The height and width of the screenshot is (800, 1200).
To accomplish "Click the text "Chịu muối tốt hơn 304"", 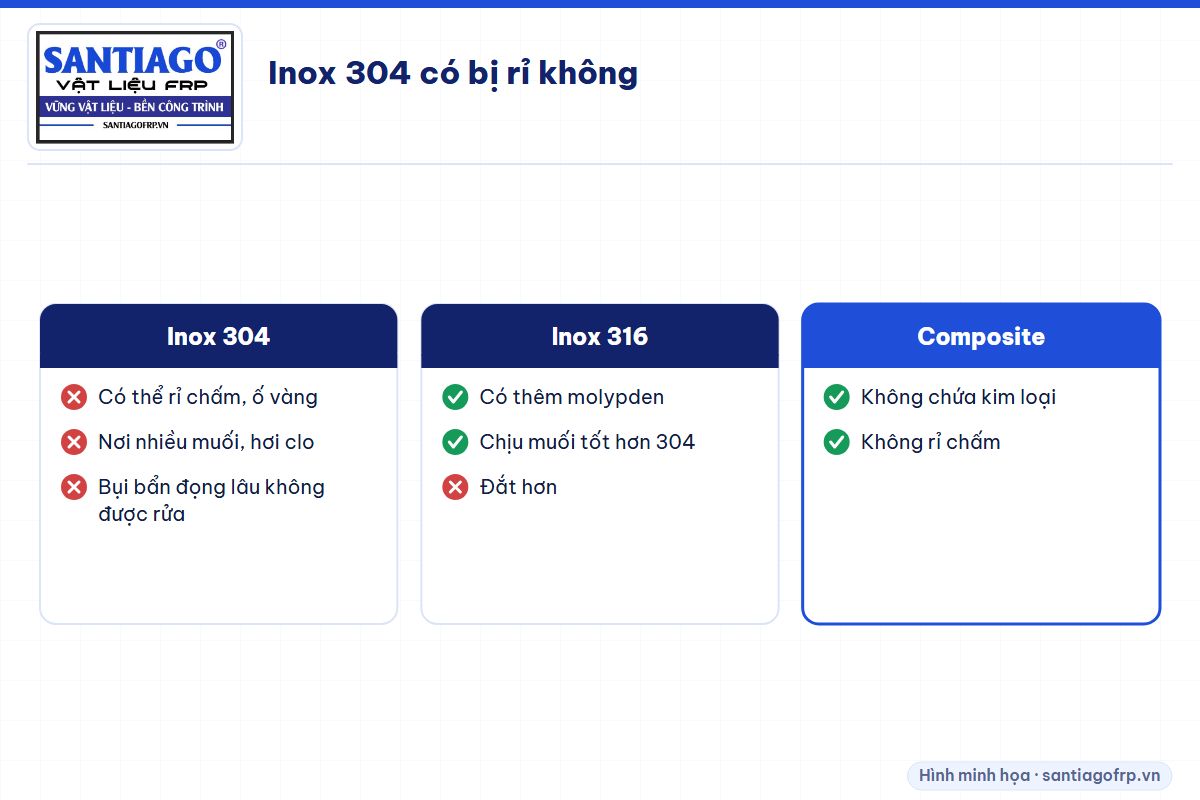I will (587, 442).
